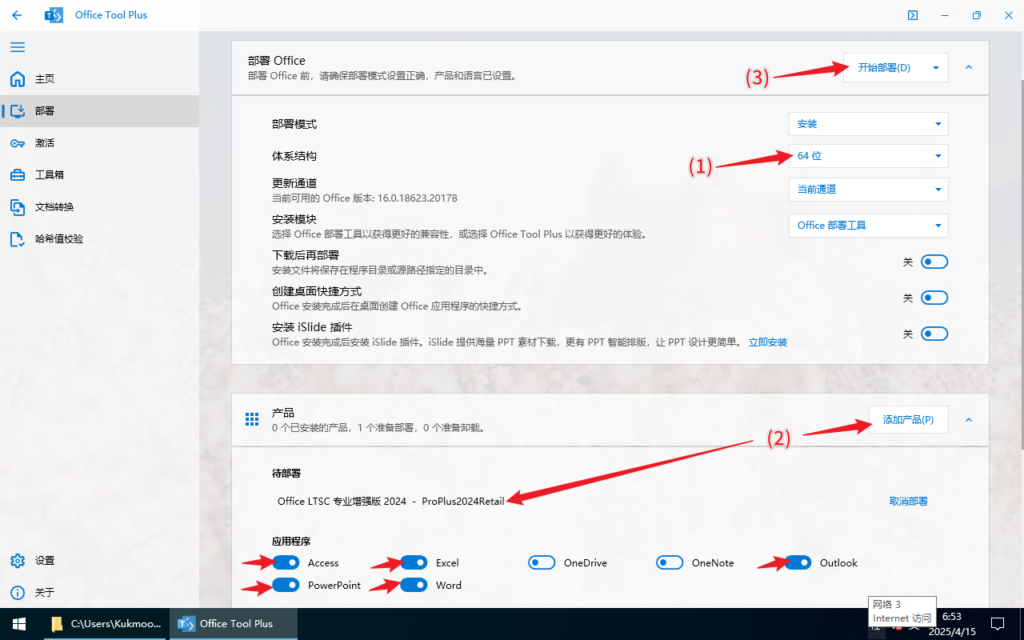The width and height of the screenshot is (1024, 640).
Task: Open the command box icon in title bar
Action: [912, 15]
